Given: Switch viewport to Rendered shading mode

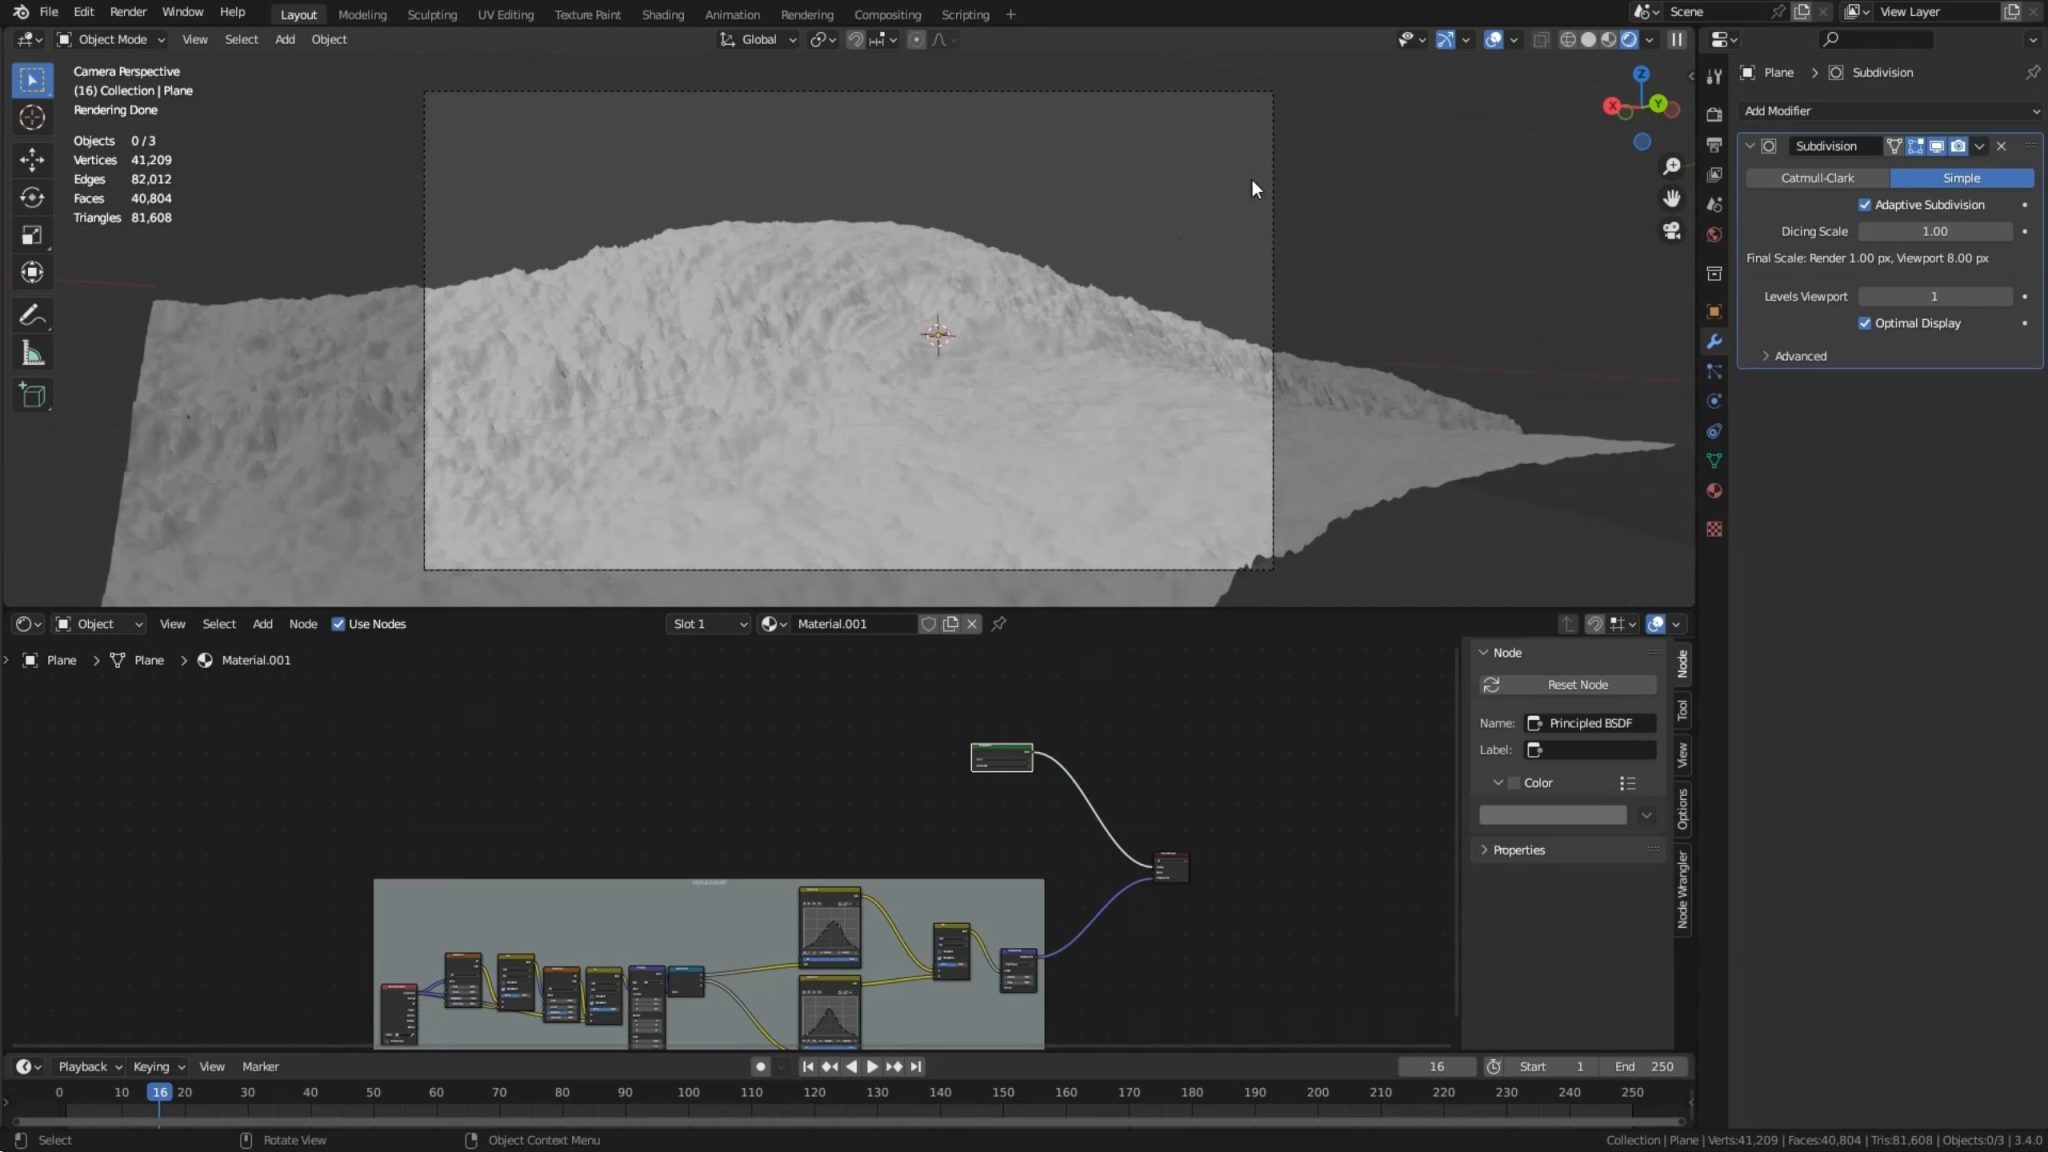Looking at the screenshot, I should pyautogui.click(x=1630, y=39).
